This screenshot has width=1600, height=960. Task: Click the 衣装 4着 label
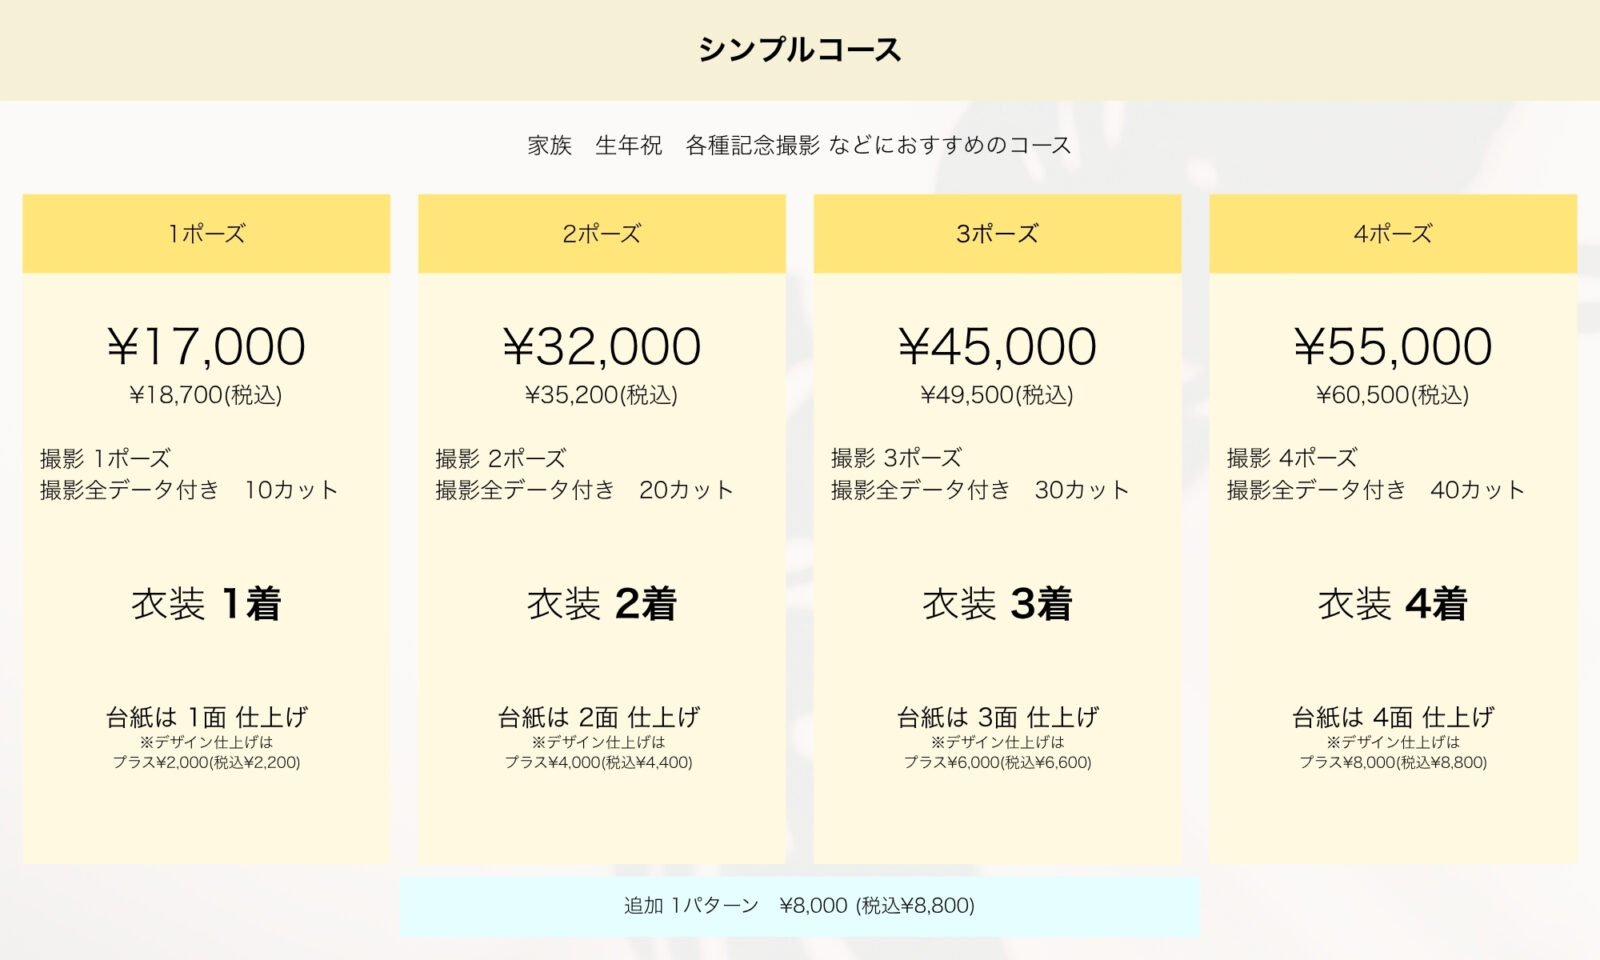1392,604
